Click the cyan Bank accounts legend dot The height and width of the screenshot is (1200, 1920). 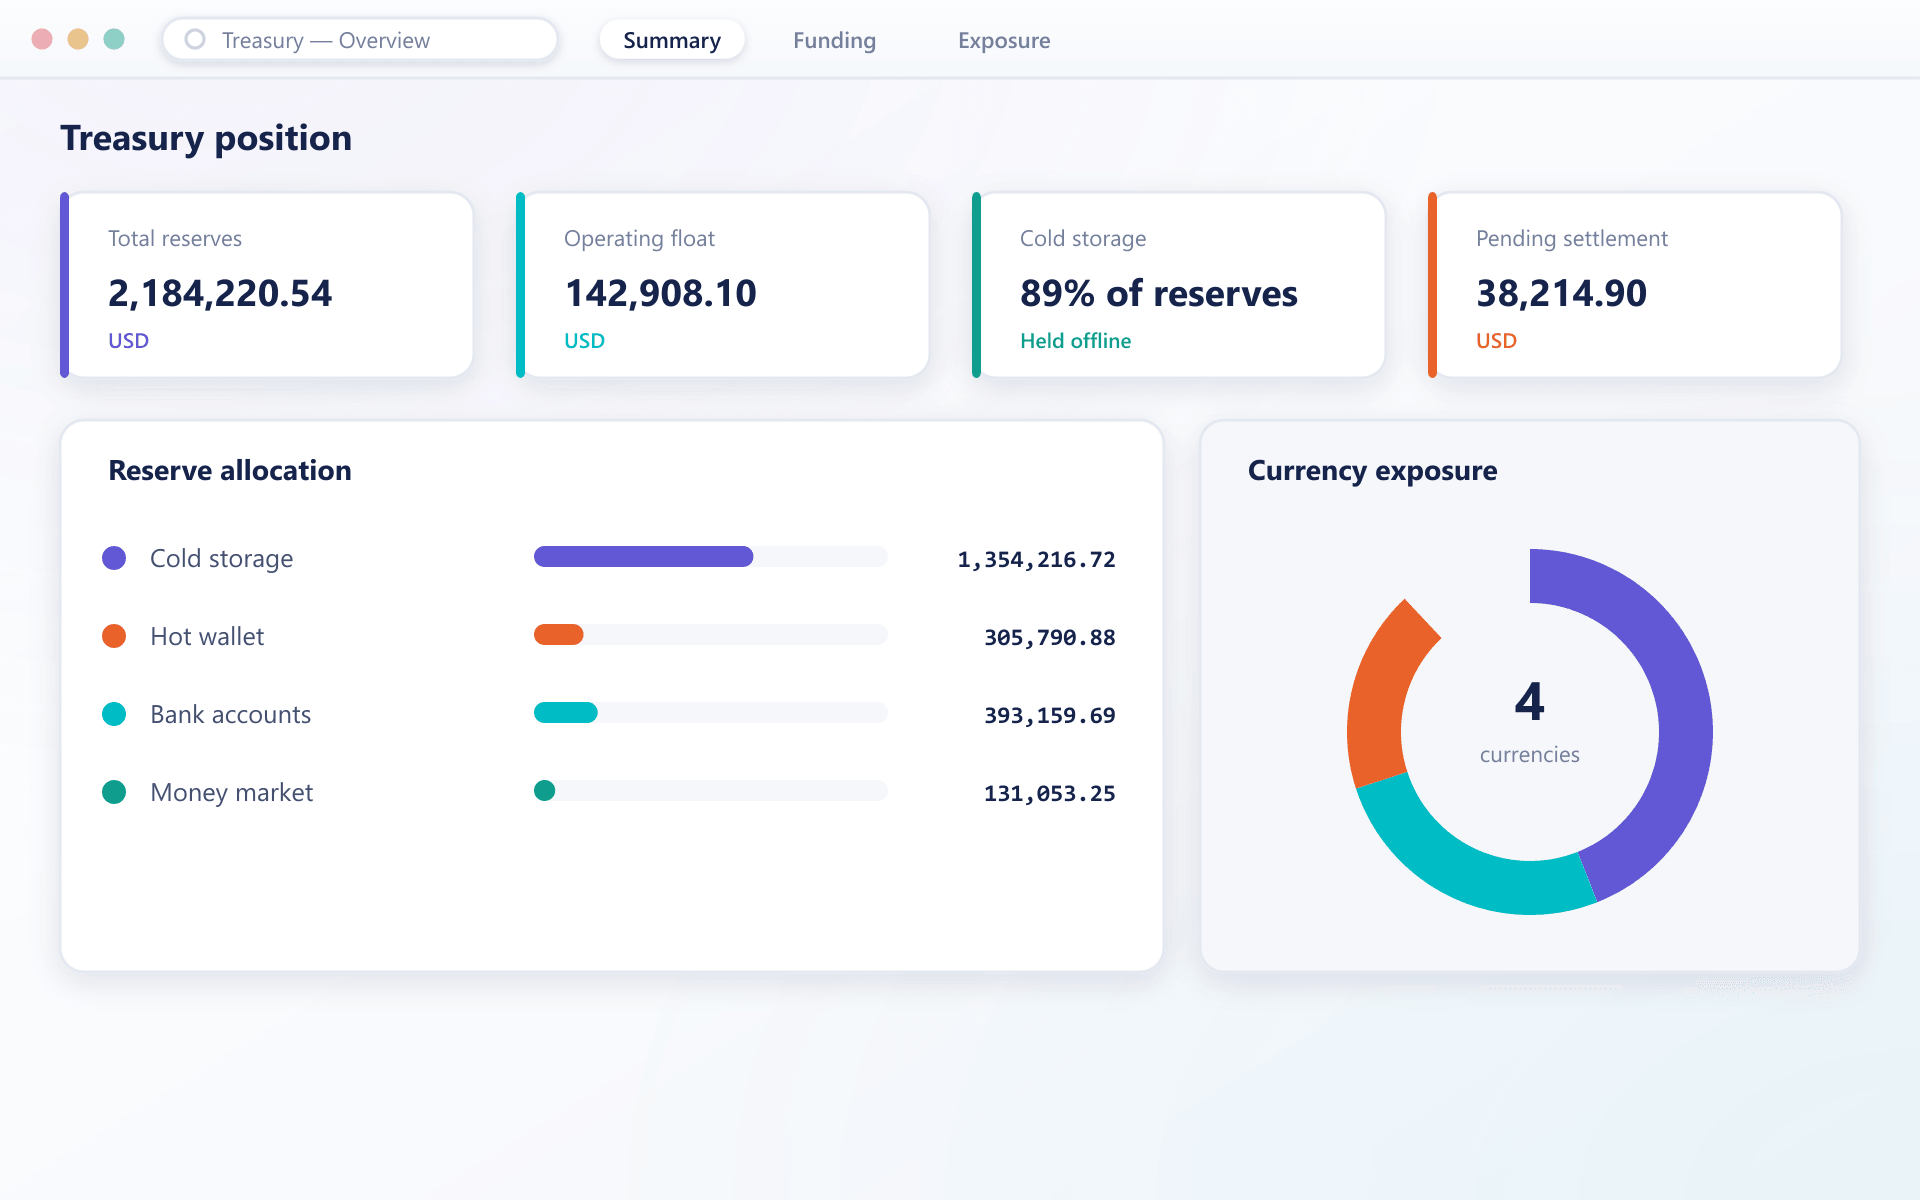pyautogui.click(x=114, y=714)
